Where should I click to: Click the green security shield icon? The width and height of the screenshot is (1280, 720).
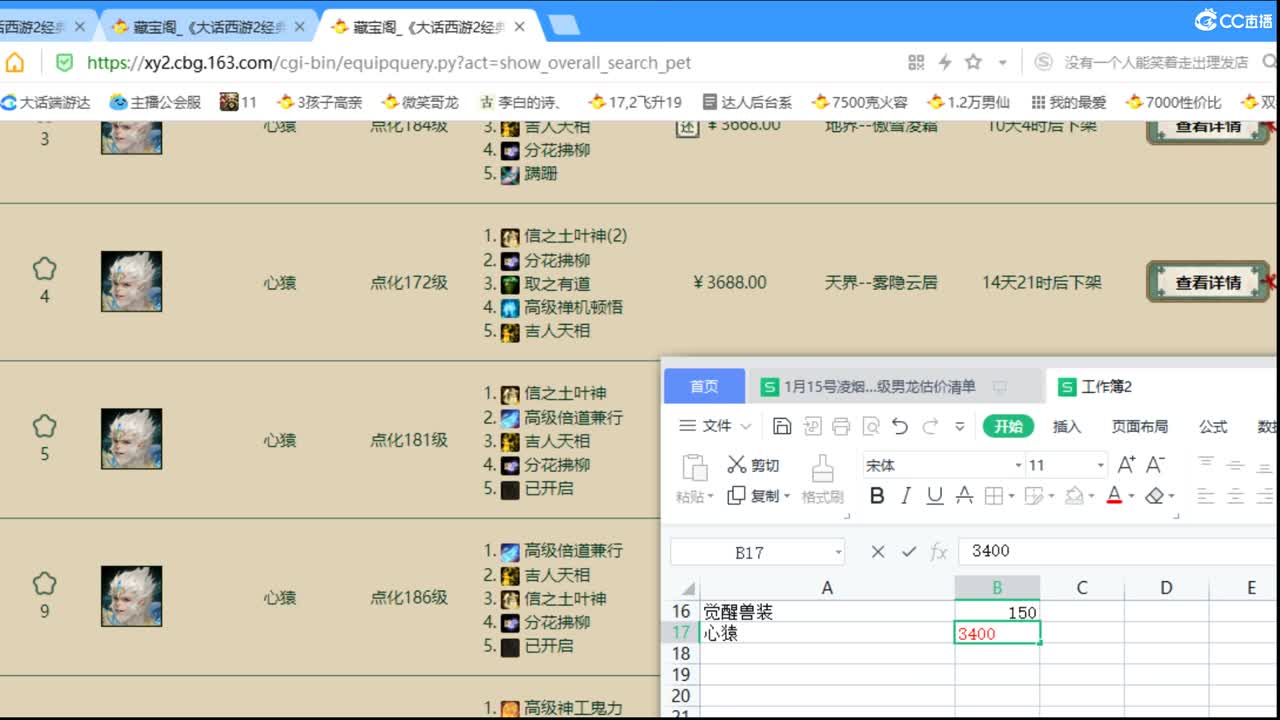click(x=64, y=63)
